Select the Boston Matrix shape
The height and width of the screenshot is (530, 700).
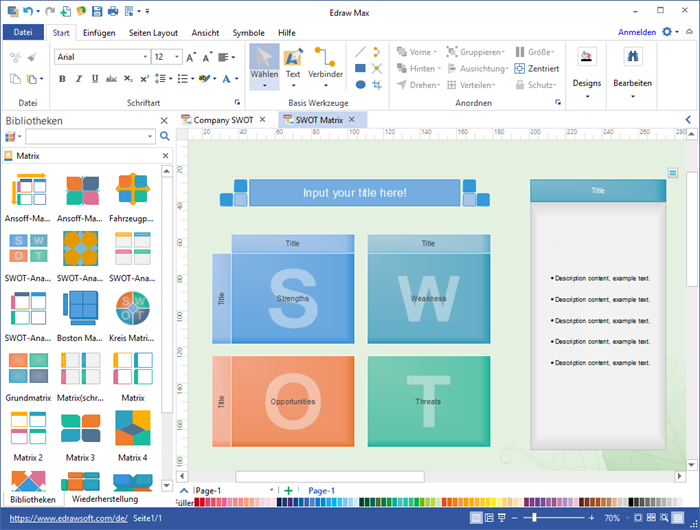point(81,310)
